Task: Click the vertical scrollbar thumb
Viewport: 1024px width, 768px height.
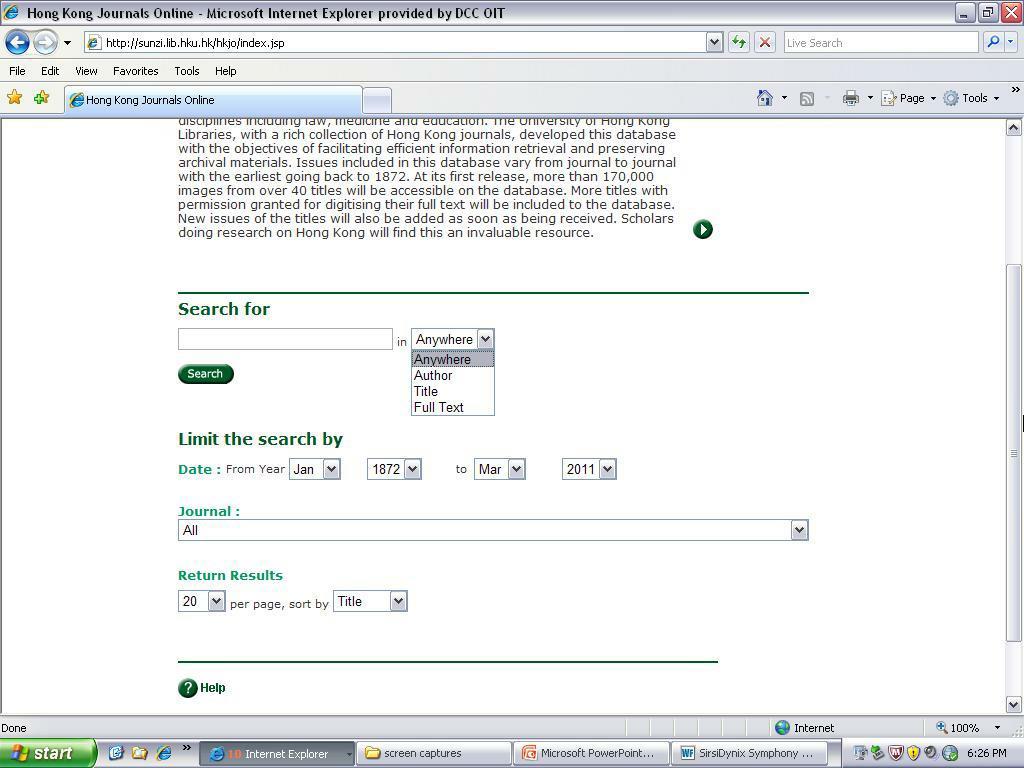Action: 1014,453
